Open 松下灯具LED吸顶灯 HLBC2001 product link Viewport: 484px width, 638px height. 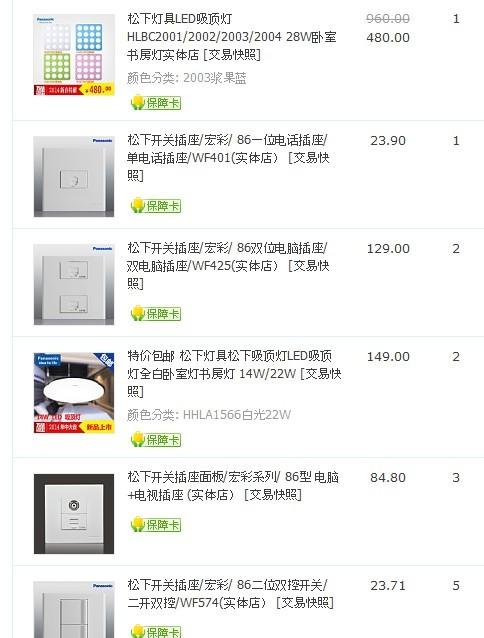pyautogui.click(x=231, y=37)
